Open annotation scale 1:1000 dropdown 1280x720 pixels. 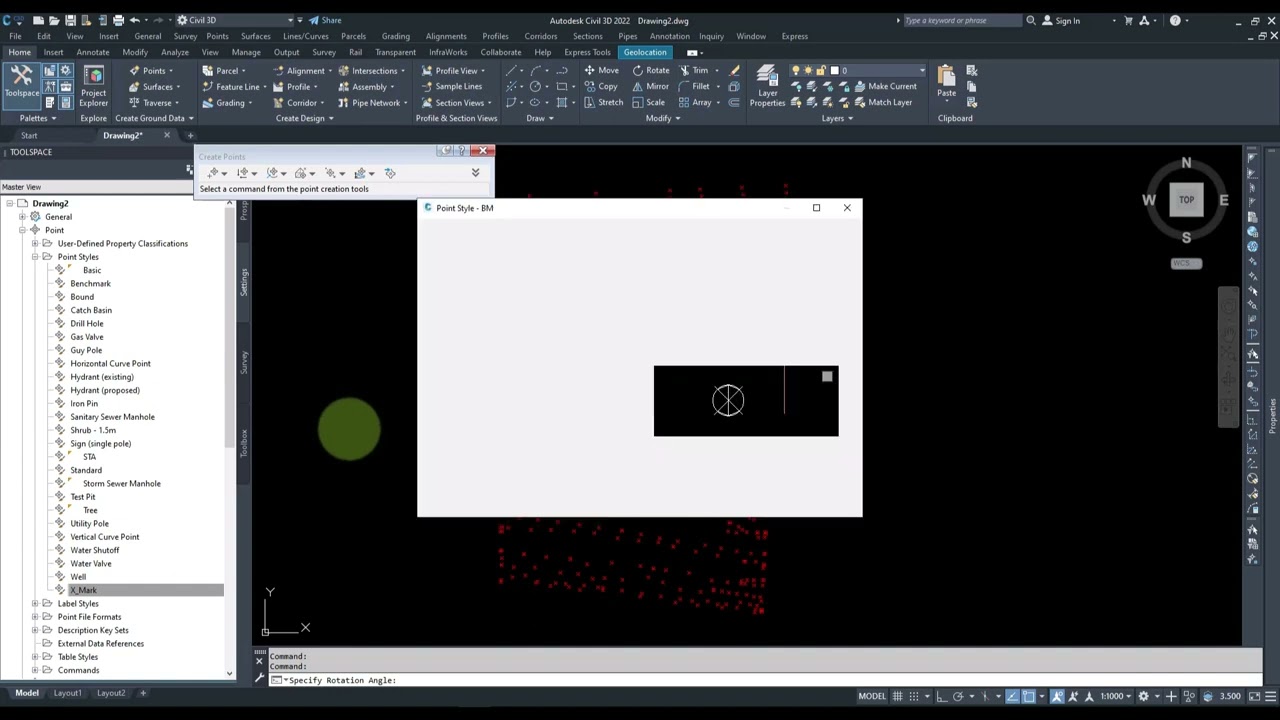pos(1116,696)
